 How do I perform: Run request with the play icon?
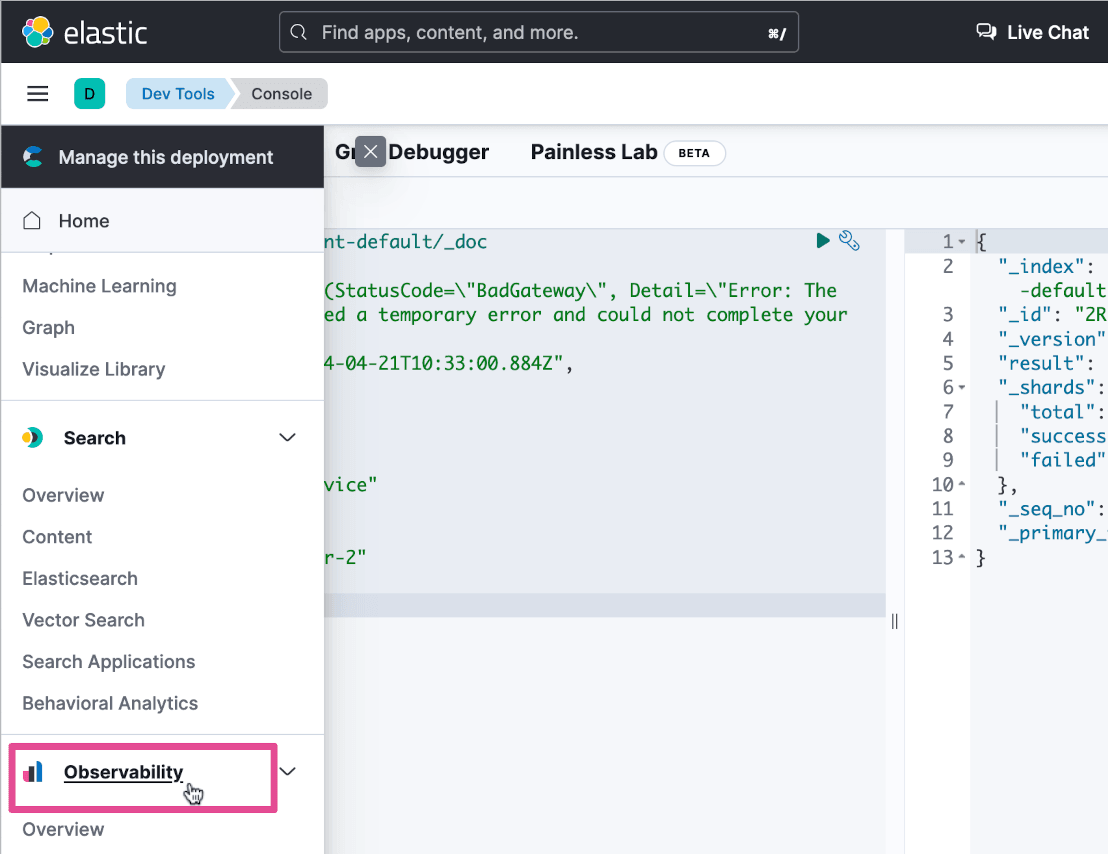823,240
